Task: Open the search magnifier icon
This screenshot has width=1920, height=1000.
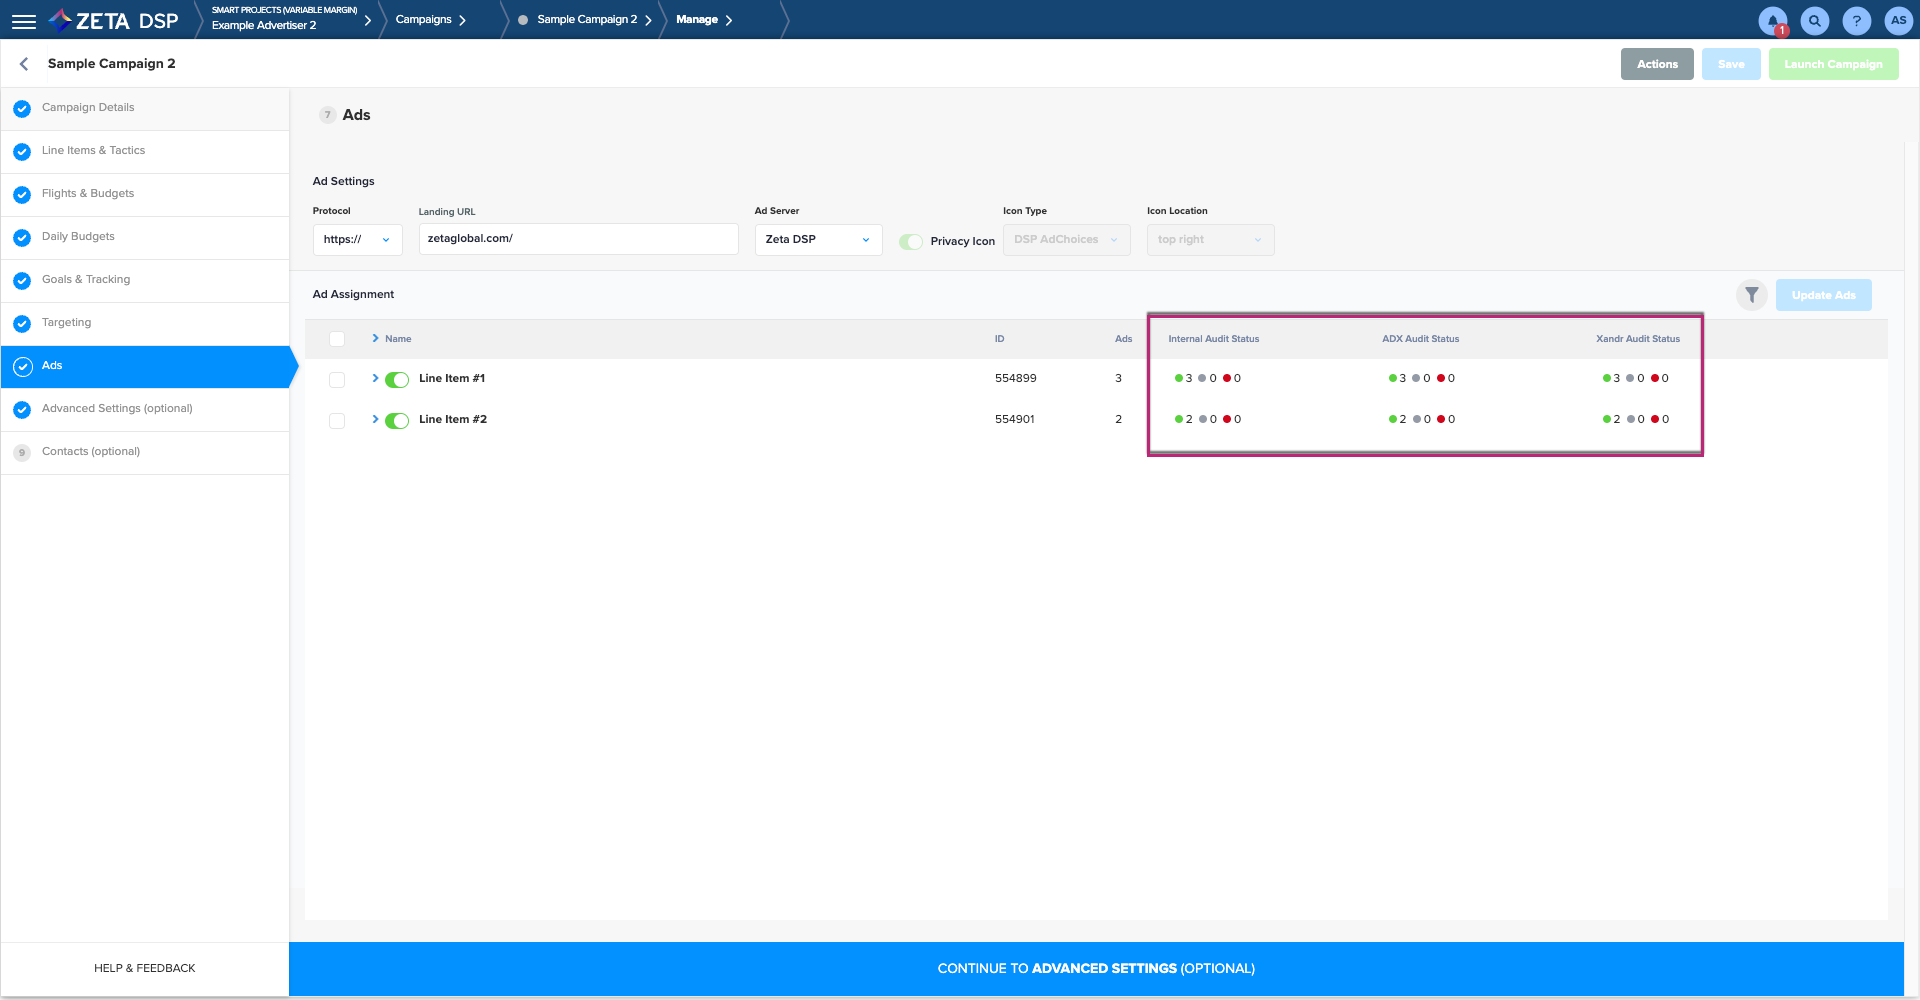Action: 1814,21
